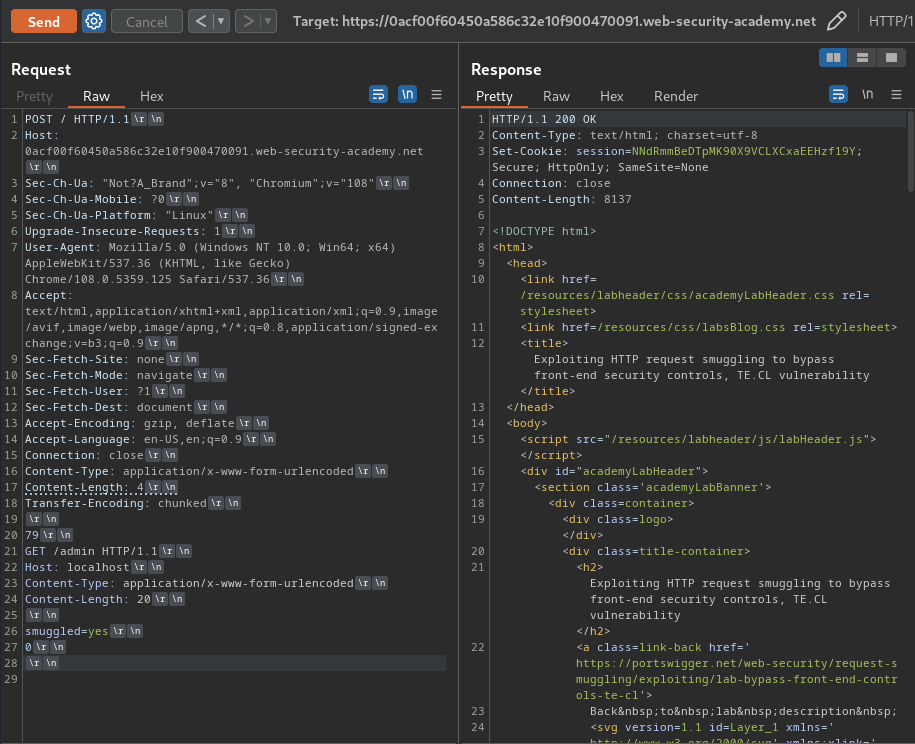The height and width of the screenshot is (744, 915).
Task: Click the Target URL text
Action: 554,22
